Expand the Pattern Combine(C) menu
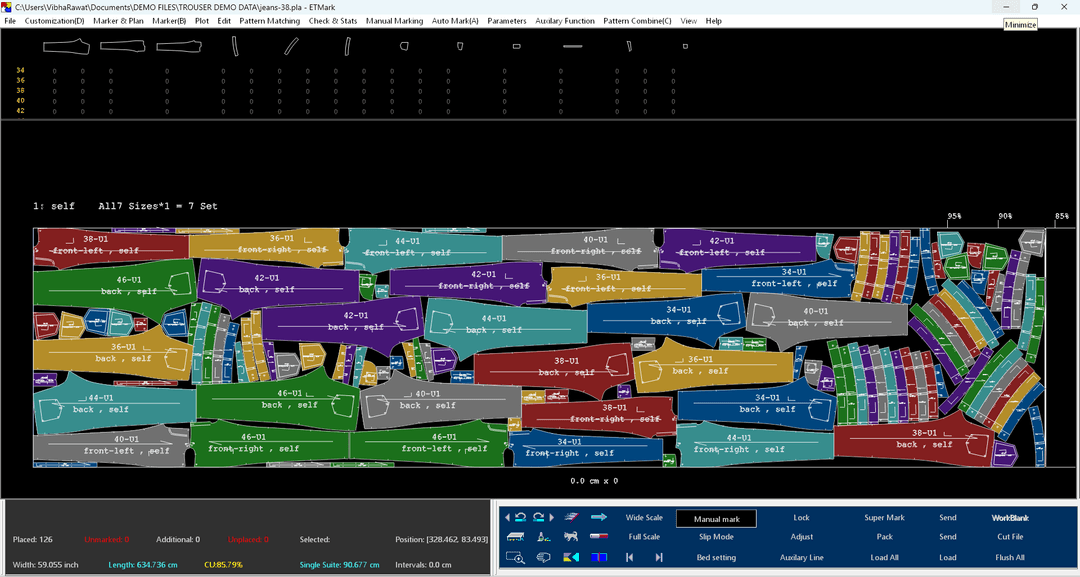 click(x=637, y=21)
